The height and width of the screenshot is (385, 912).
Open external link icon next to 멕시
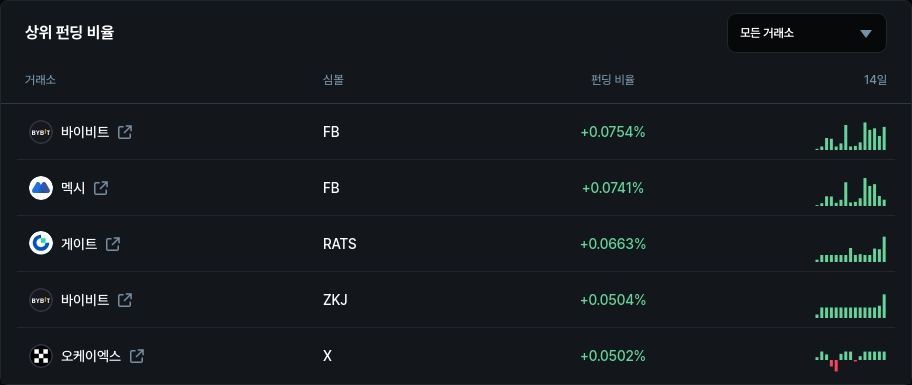(101, 188)
